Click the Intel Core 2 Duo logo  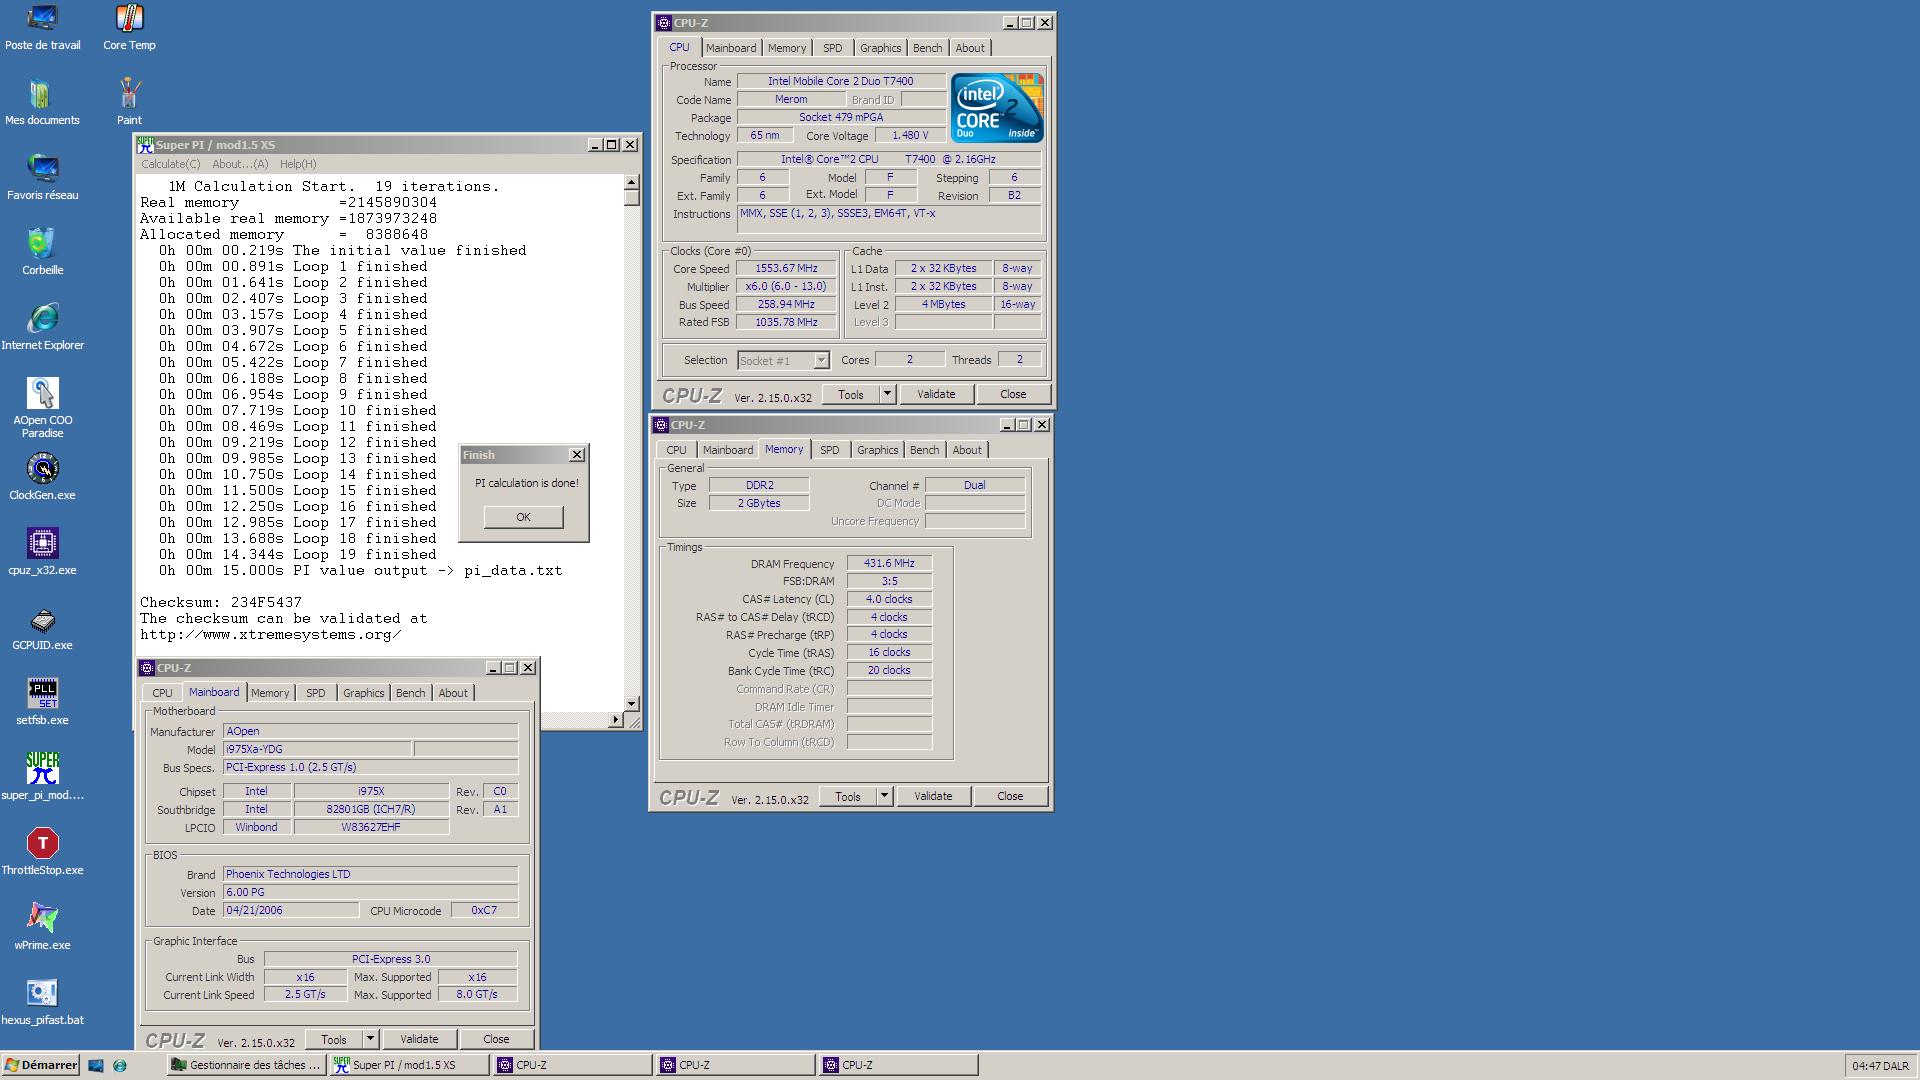click(997, 107)
